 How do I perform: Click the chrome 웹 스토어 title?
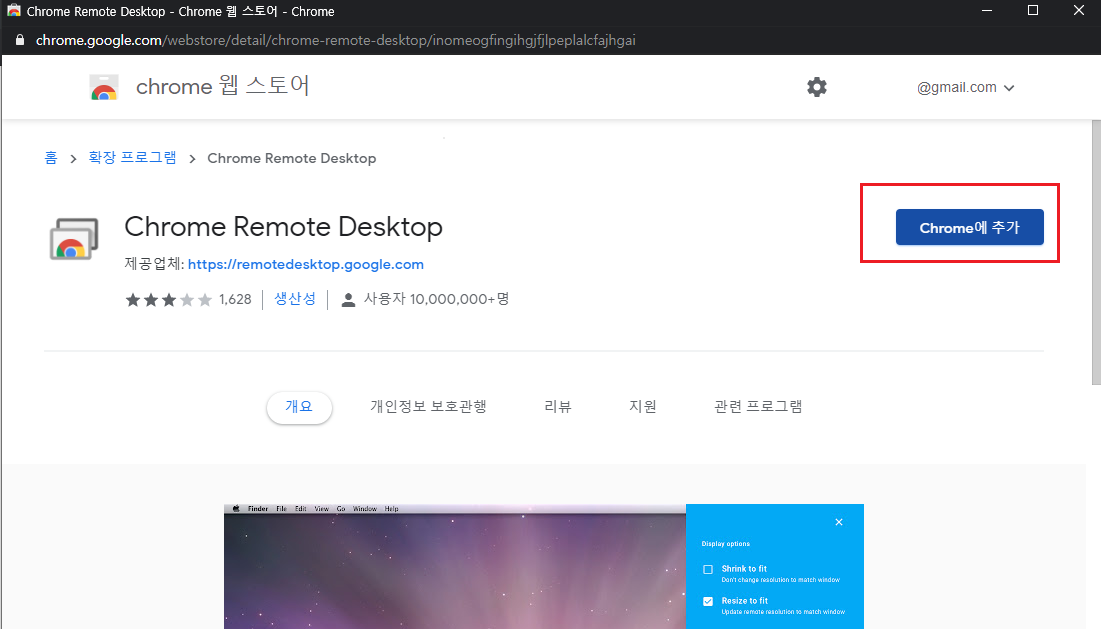click(x=223, y=86)
